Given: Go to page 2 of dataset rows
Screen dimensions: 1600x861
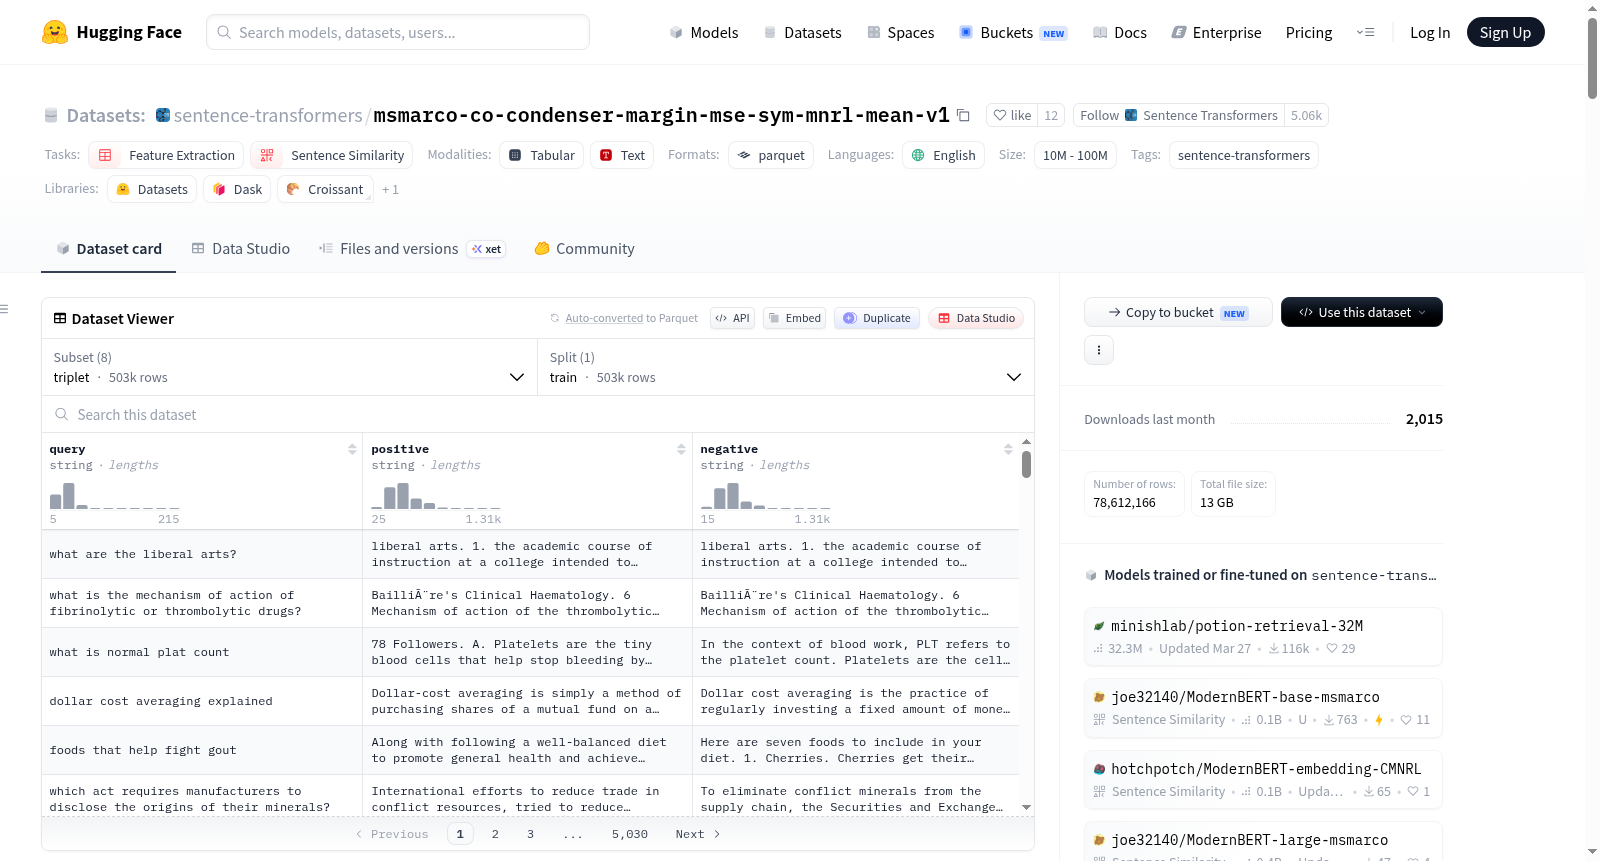Looking at the screenshot, I should (x=495, y=834).
